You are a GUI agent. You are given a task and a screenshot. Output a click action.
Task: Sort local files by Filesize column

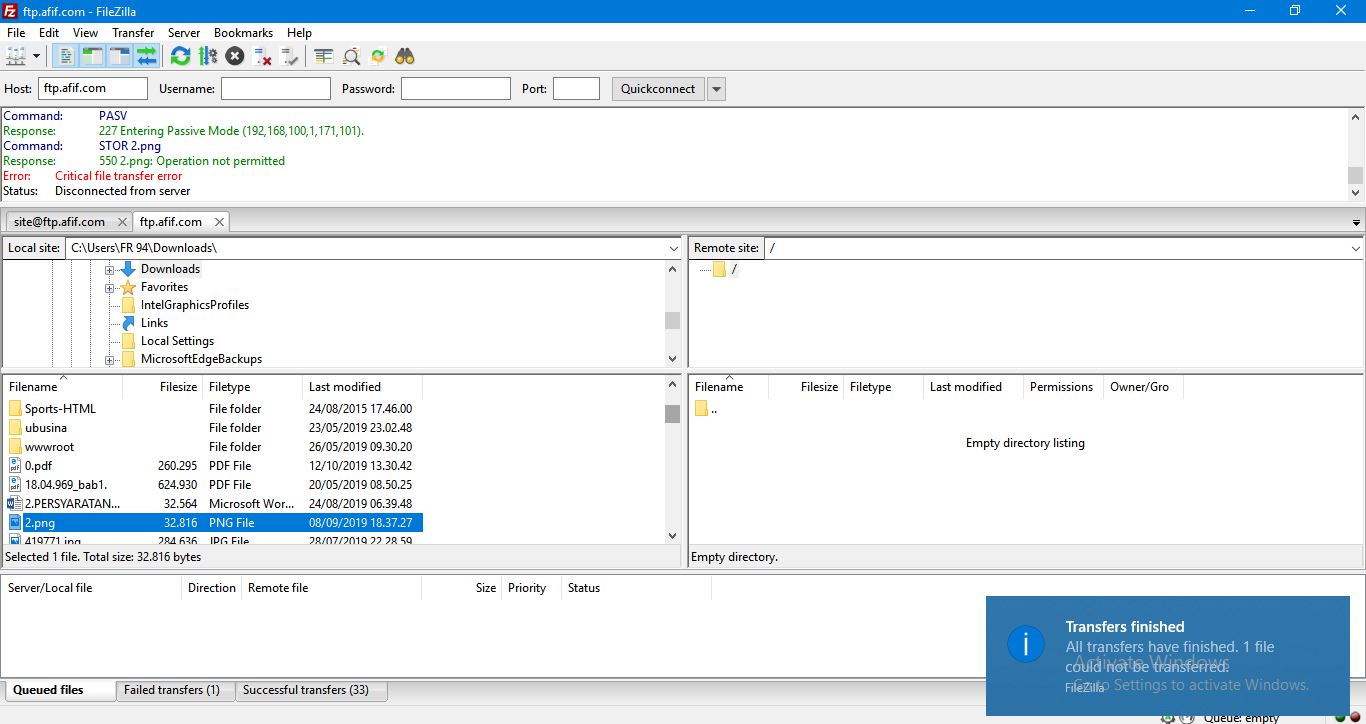(162, 387)
